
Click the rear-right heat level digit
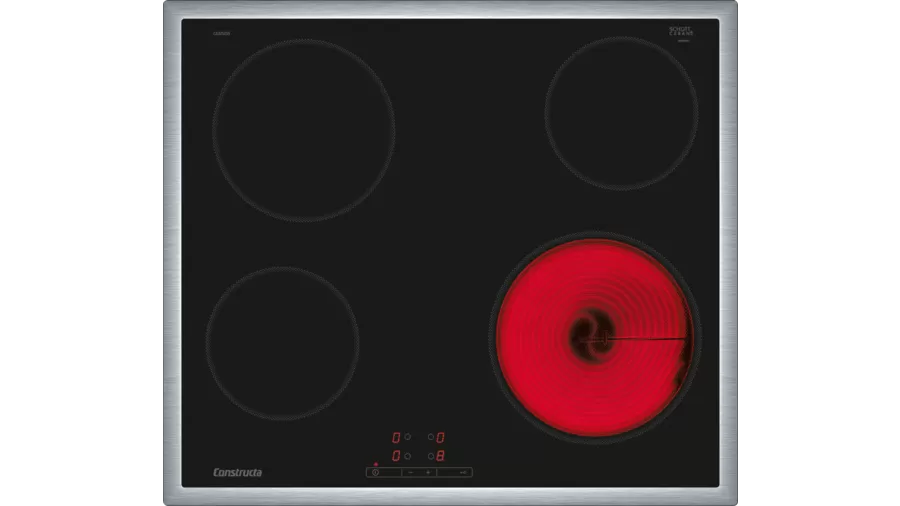click(x=441, y=437)
